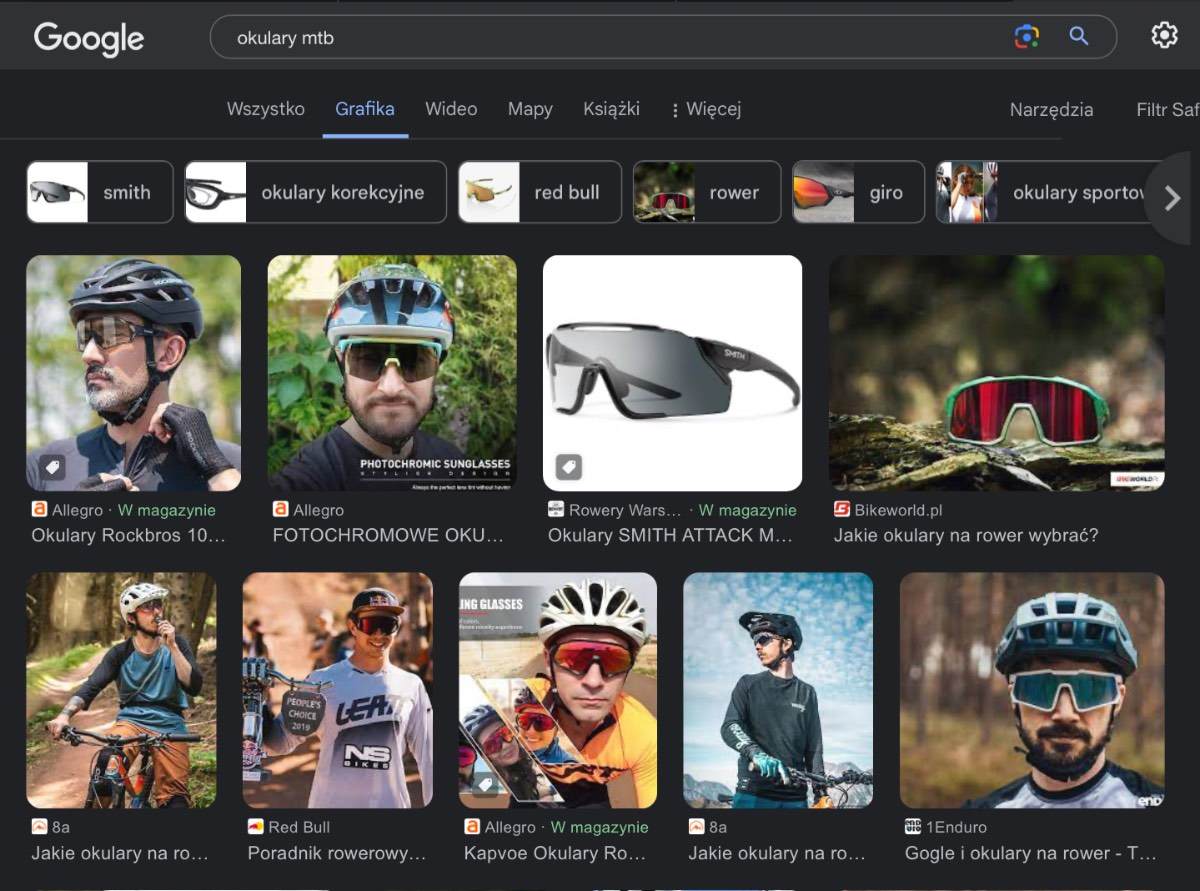The width and height of the screenshot is (1200, 891).
Task: Open the 1Enduro bearded rider image
Action: coord(1032,690)
